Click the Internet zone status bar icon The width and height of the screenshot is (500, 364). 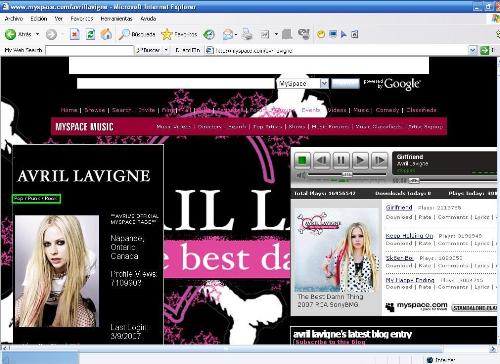(430, 360)
